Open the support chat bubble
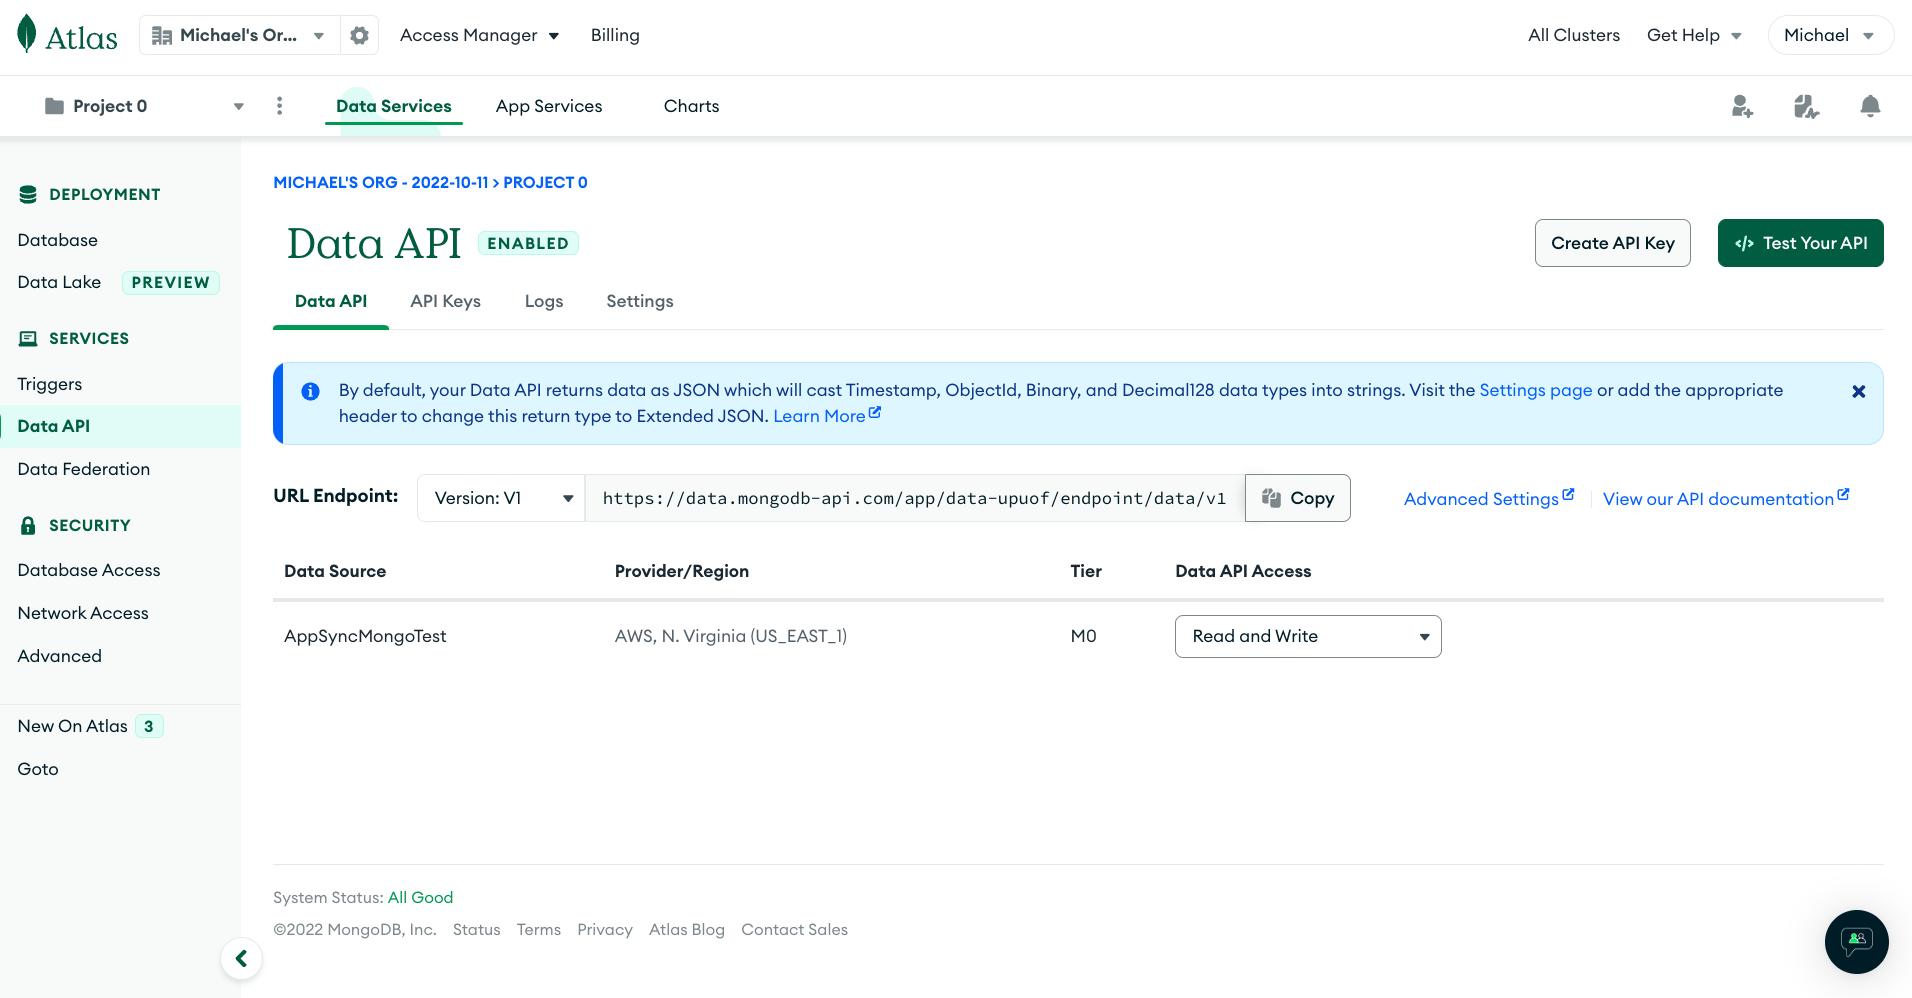Viewport: 1912px width, 998px height. tap(1857, 942)
